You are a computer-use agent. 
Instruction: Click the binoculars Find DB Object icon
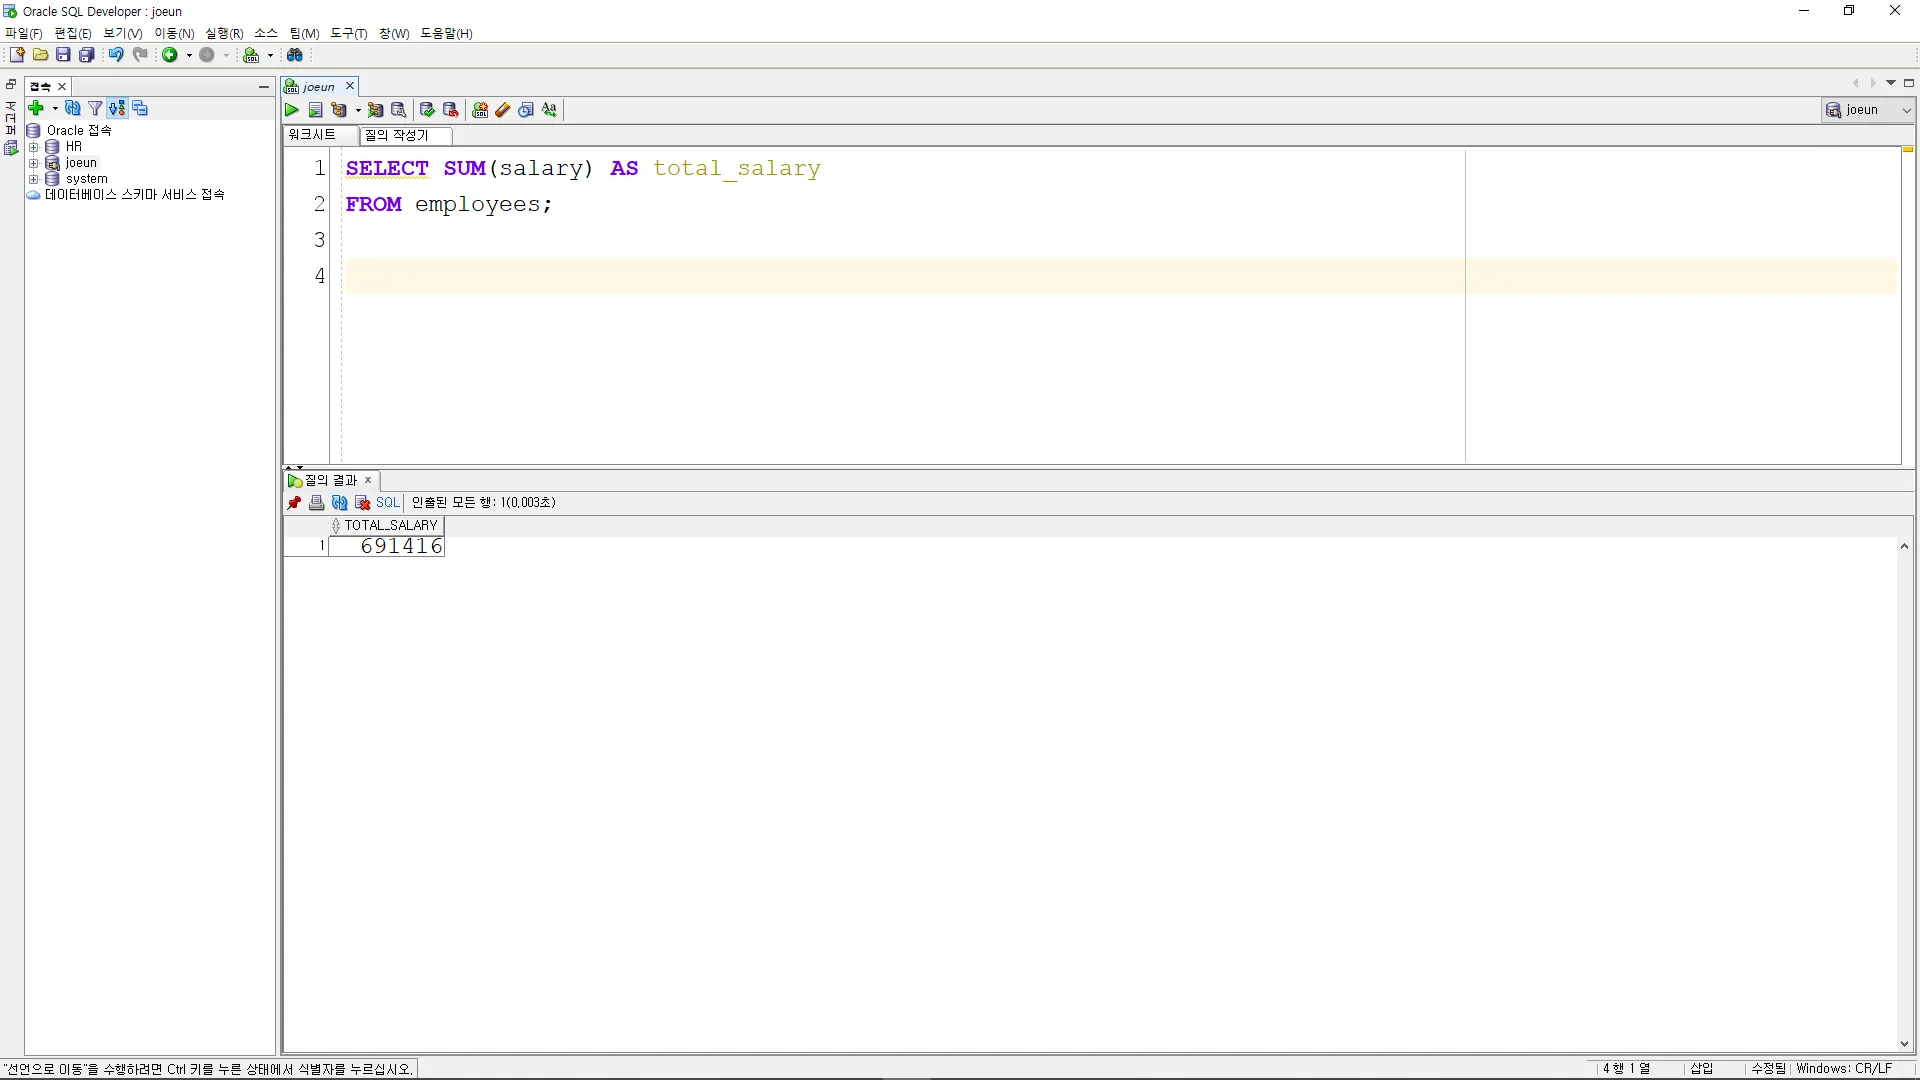coord(295,55)
